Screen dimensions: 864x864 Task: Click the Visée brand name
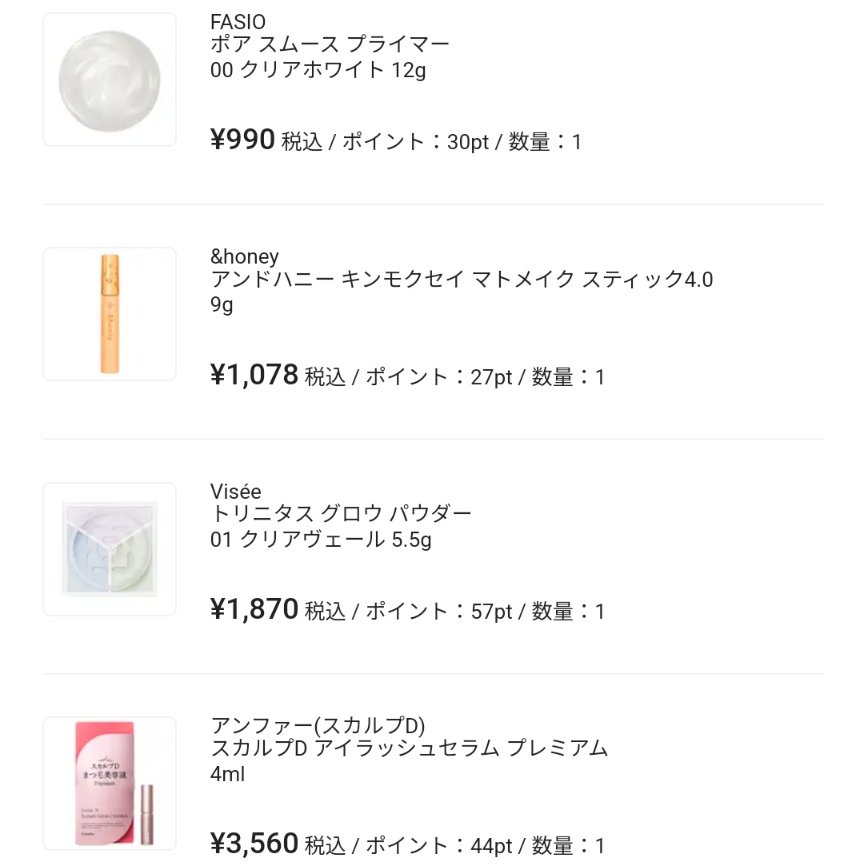pyautogui.click(x=236, y=491)
